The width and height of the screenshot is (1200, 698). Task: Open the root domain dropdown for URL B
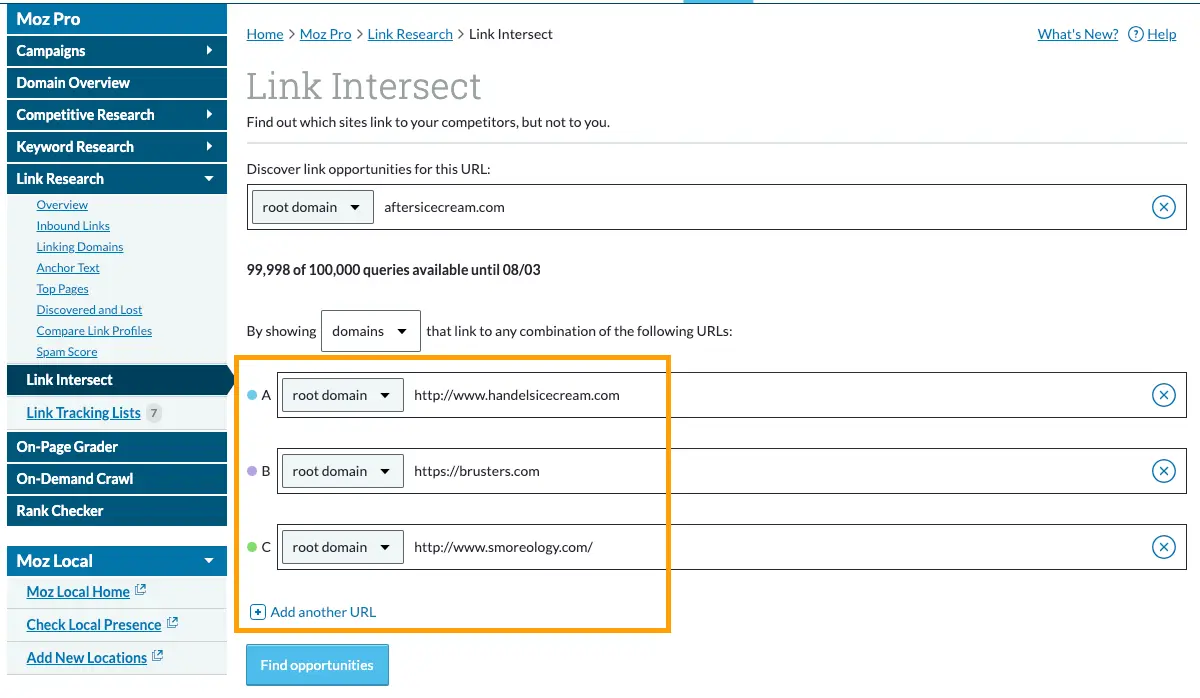pyautogui.click(x=342, y=470)
